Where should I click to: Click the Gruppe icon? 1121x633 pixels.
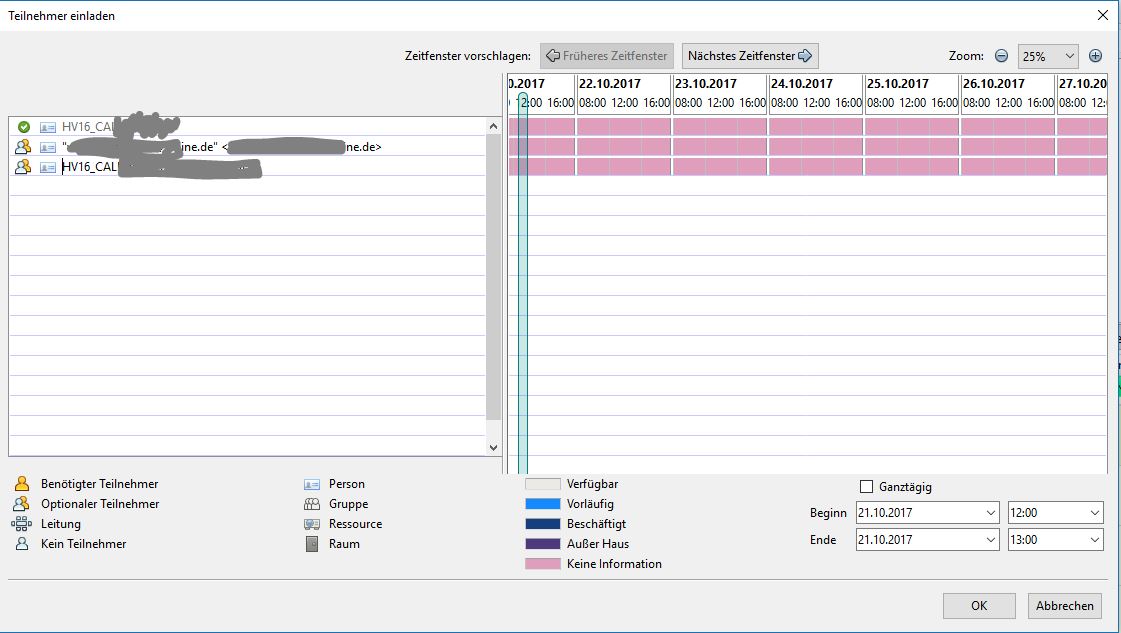[312, 503]
